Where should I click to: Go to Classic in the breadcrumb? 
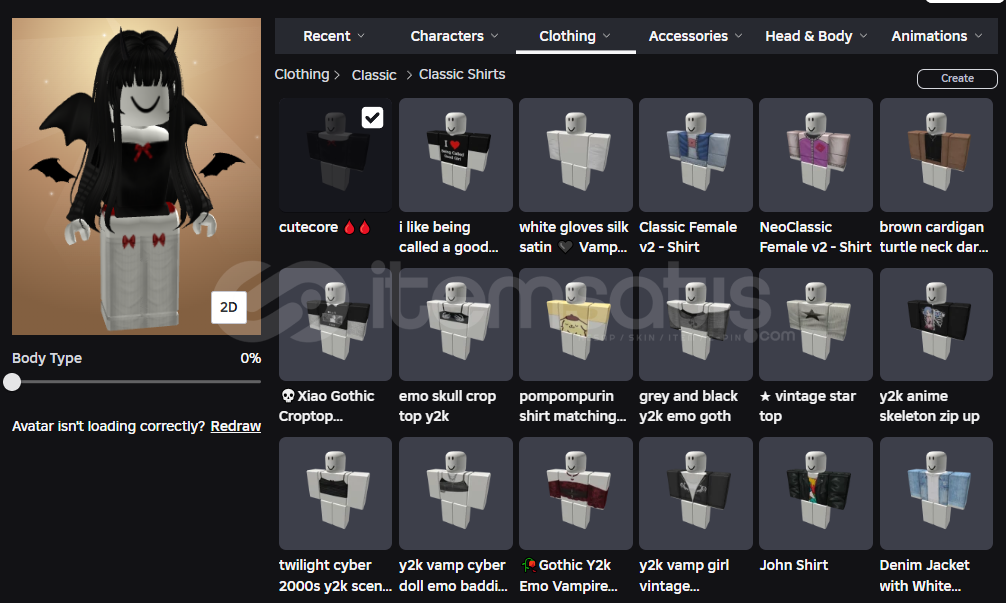pyautogui.click(x=374, y=75)
